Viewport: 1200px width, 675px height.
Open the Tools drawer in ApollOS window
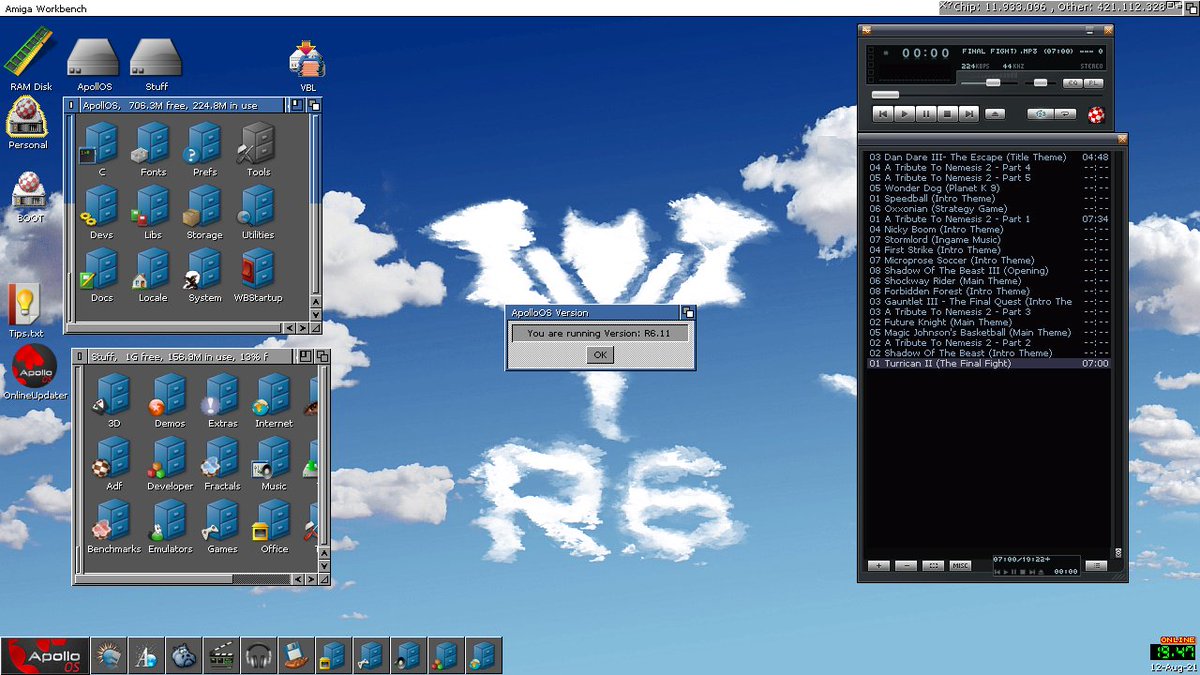point(258,149)
